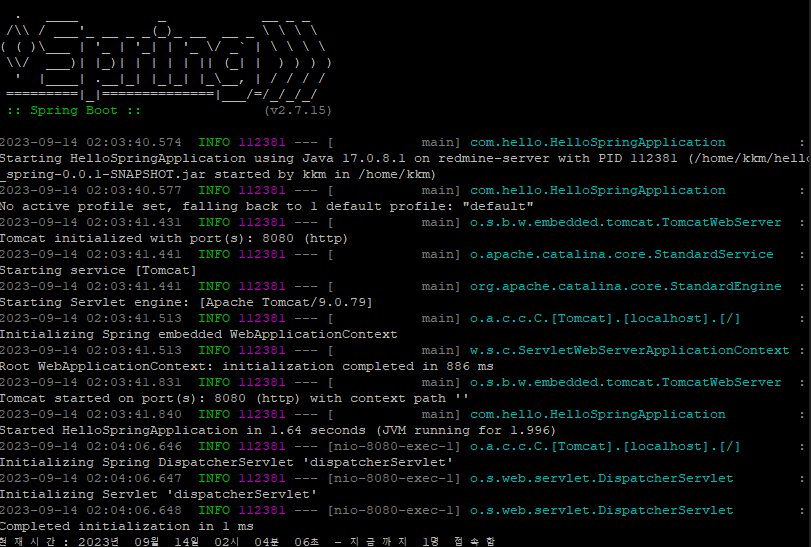Click timestamp '2023-09-14 02:03:40.574'
Image resolution: width=811 pixels, height=547 pixels.
tap(91, 142)
